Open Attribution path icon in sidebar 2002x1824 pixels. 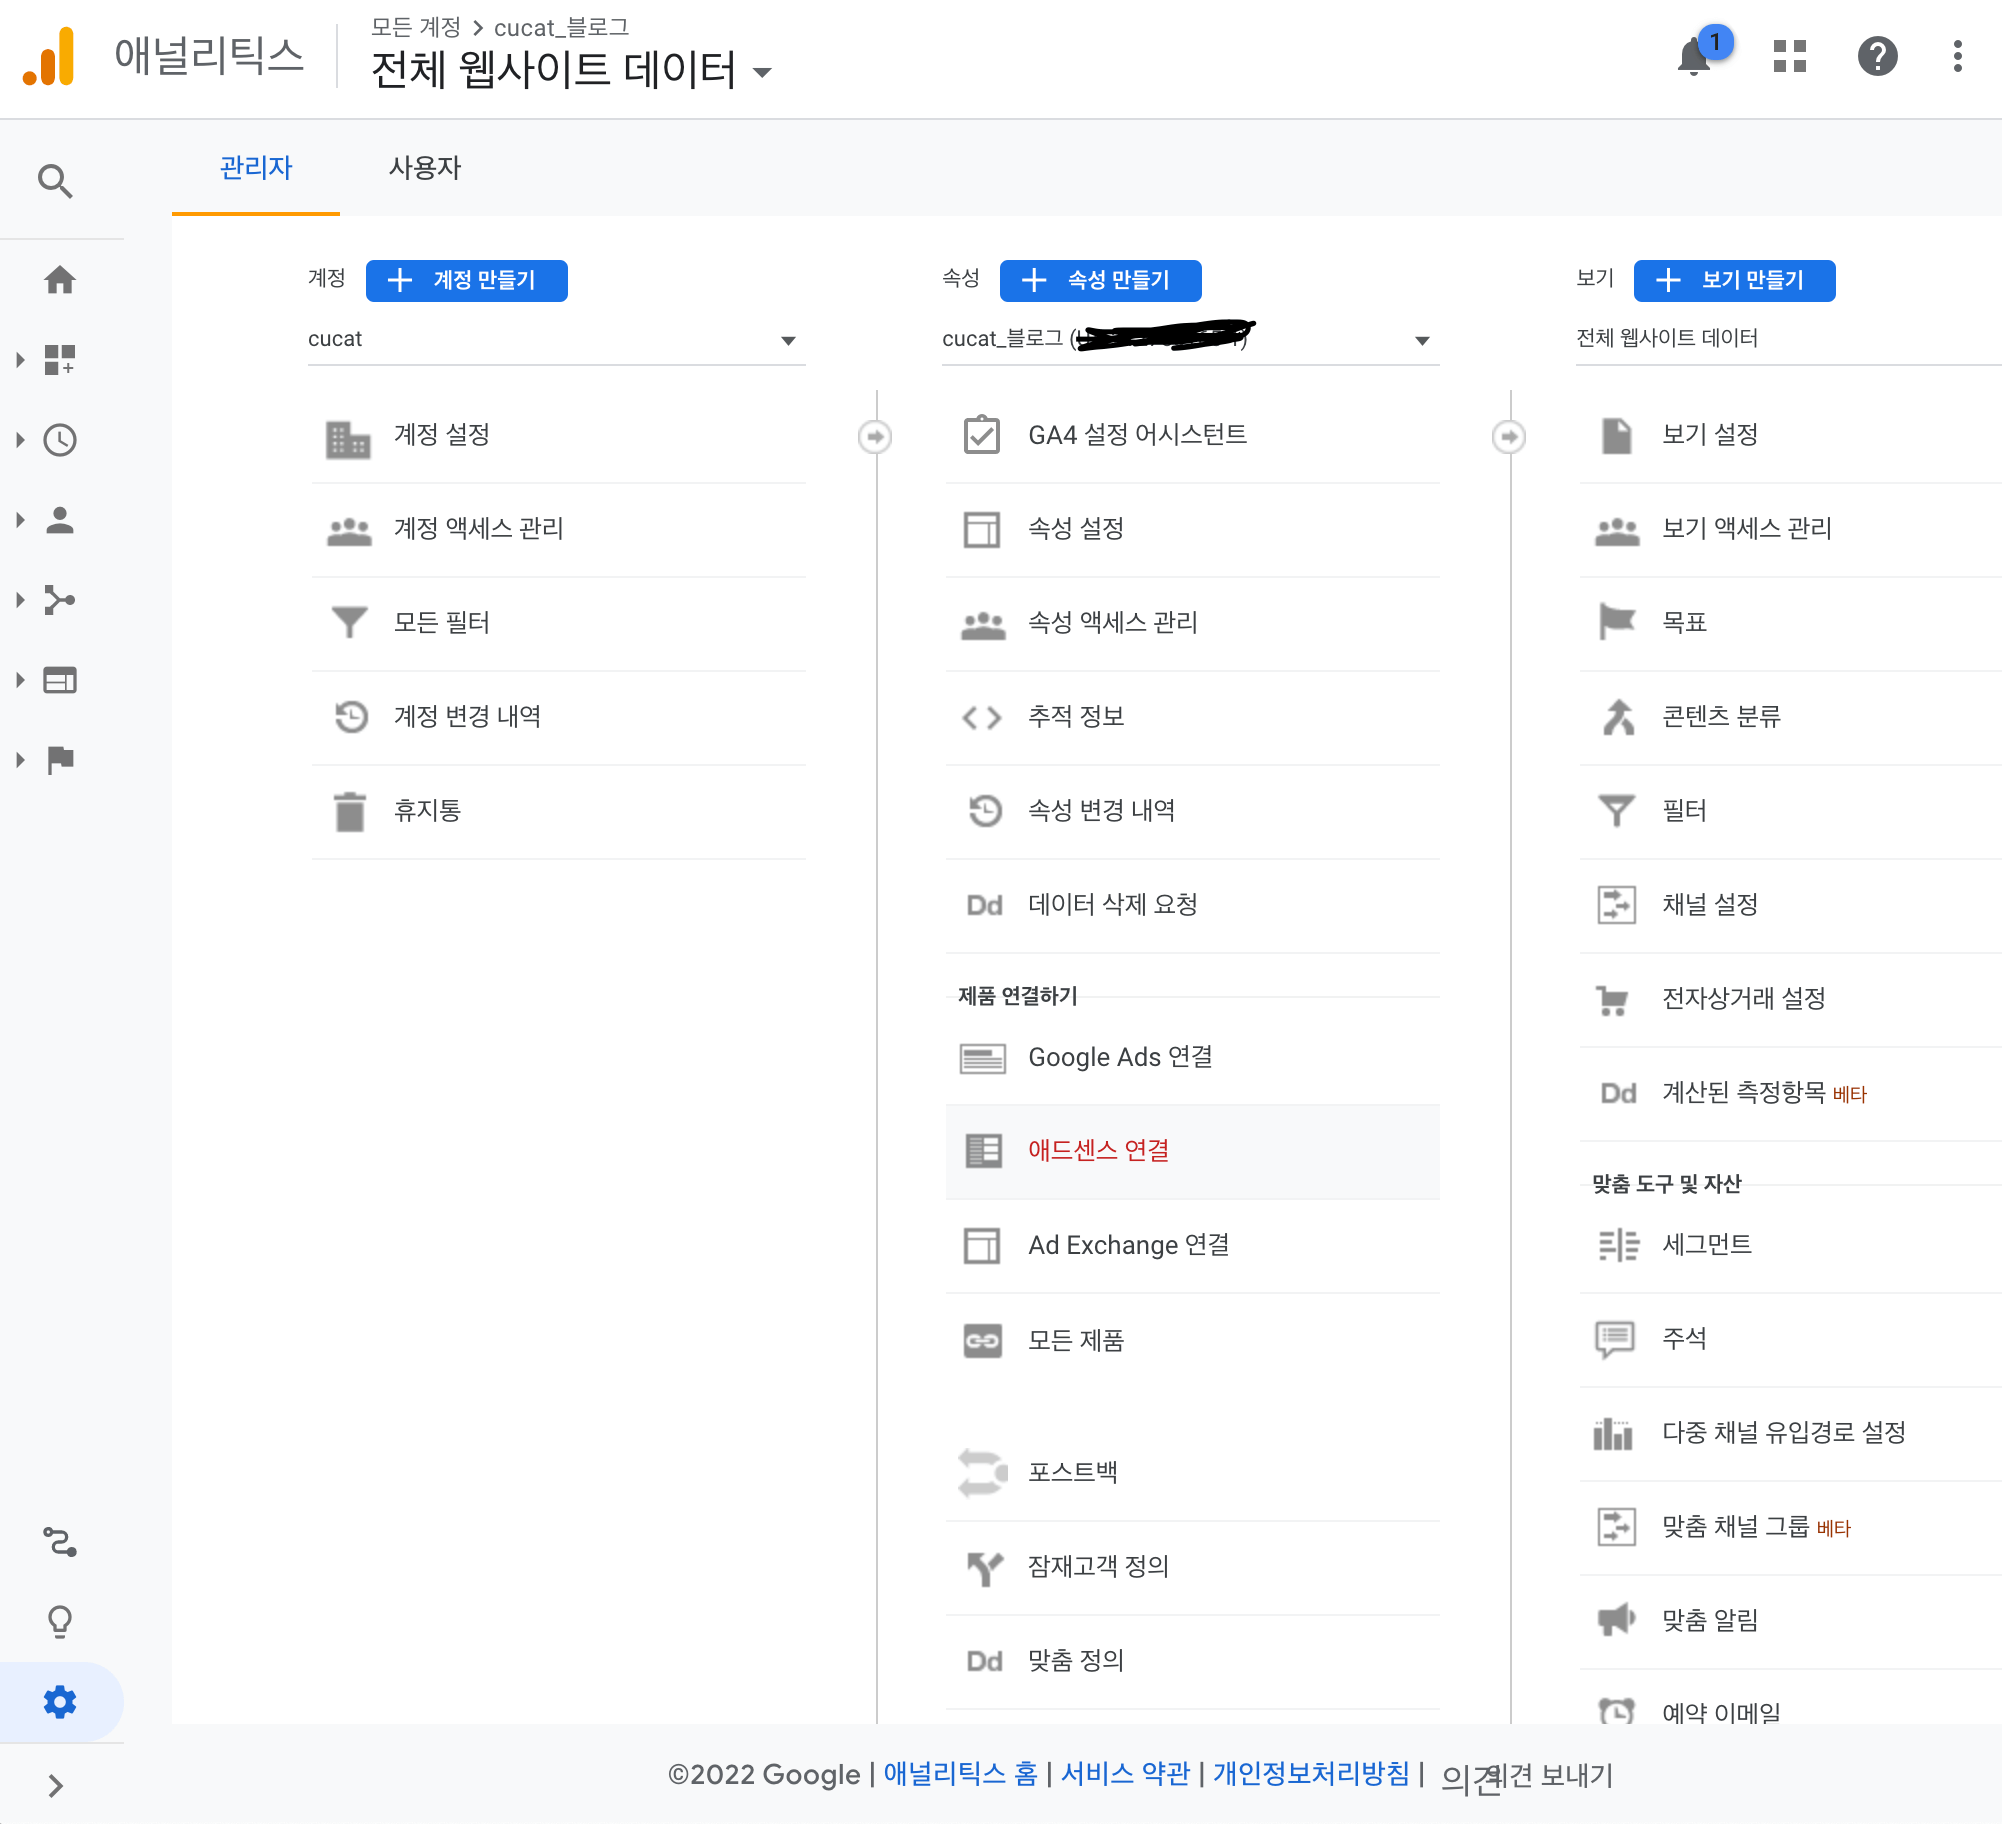tap(60, 1542)
